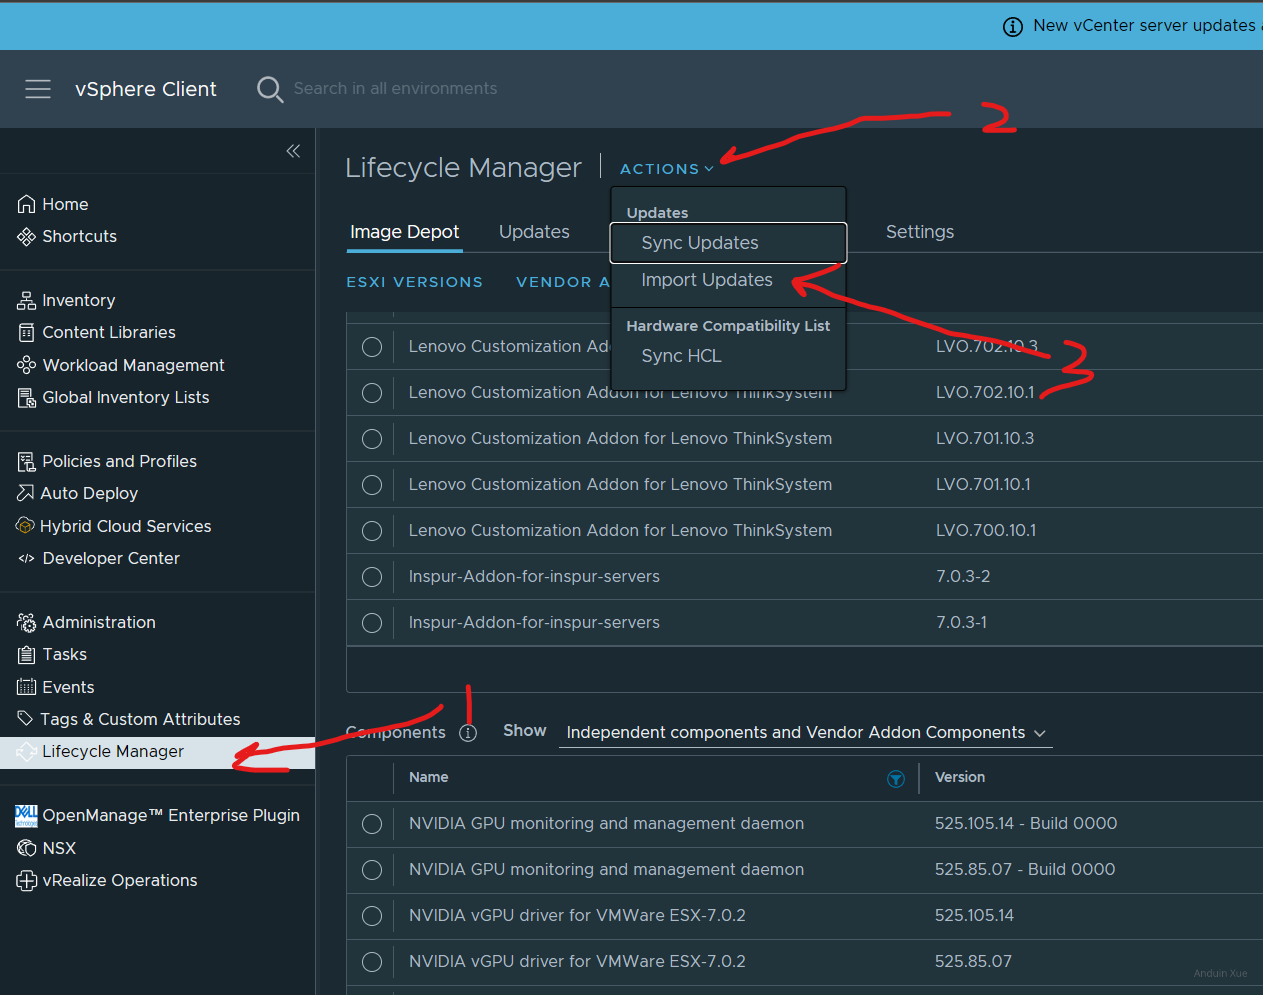Click the Search in all environments field
Viewport: 1263px width, 995px height.
point(395,89)
